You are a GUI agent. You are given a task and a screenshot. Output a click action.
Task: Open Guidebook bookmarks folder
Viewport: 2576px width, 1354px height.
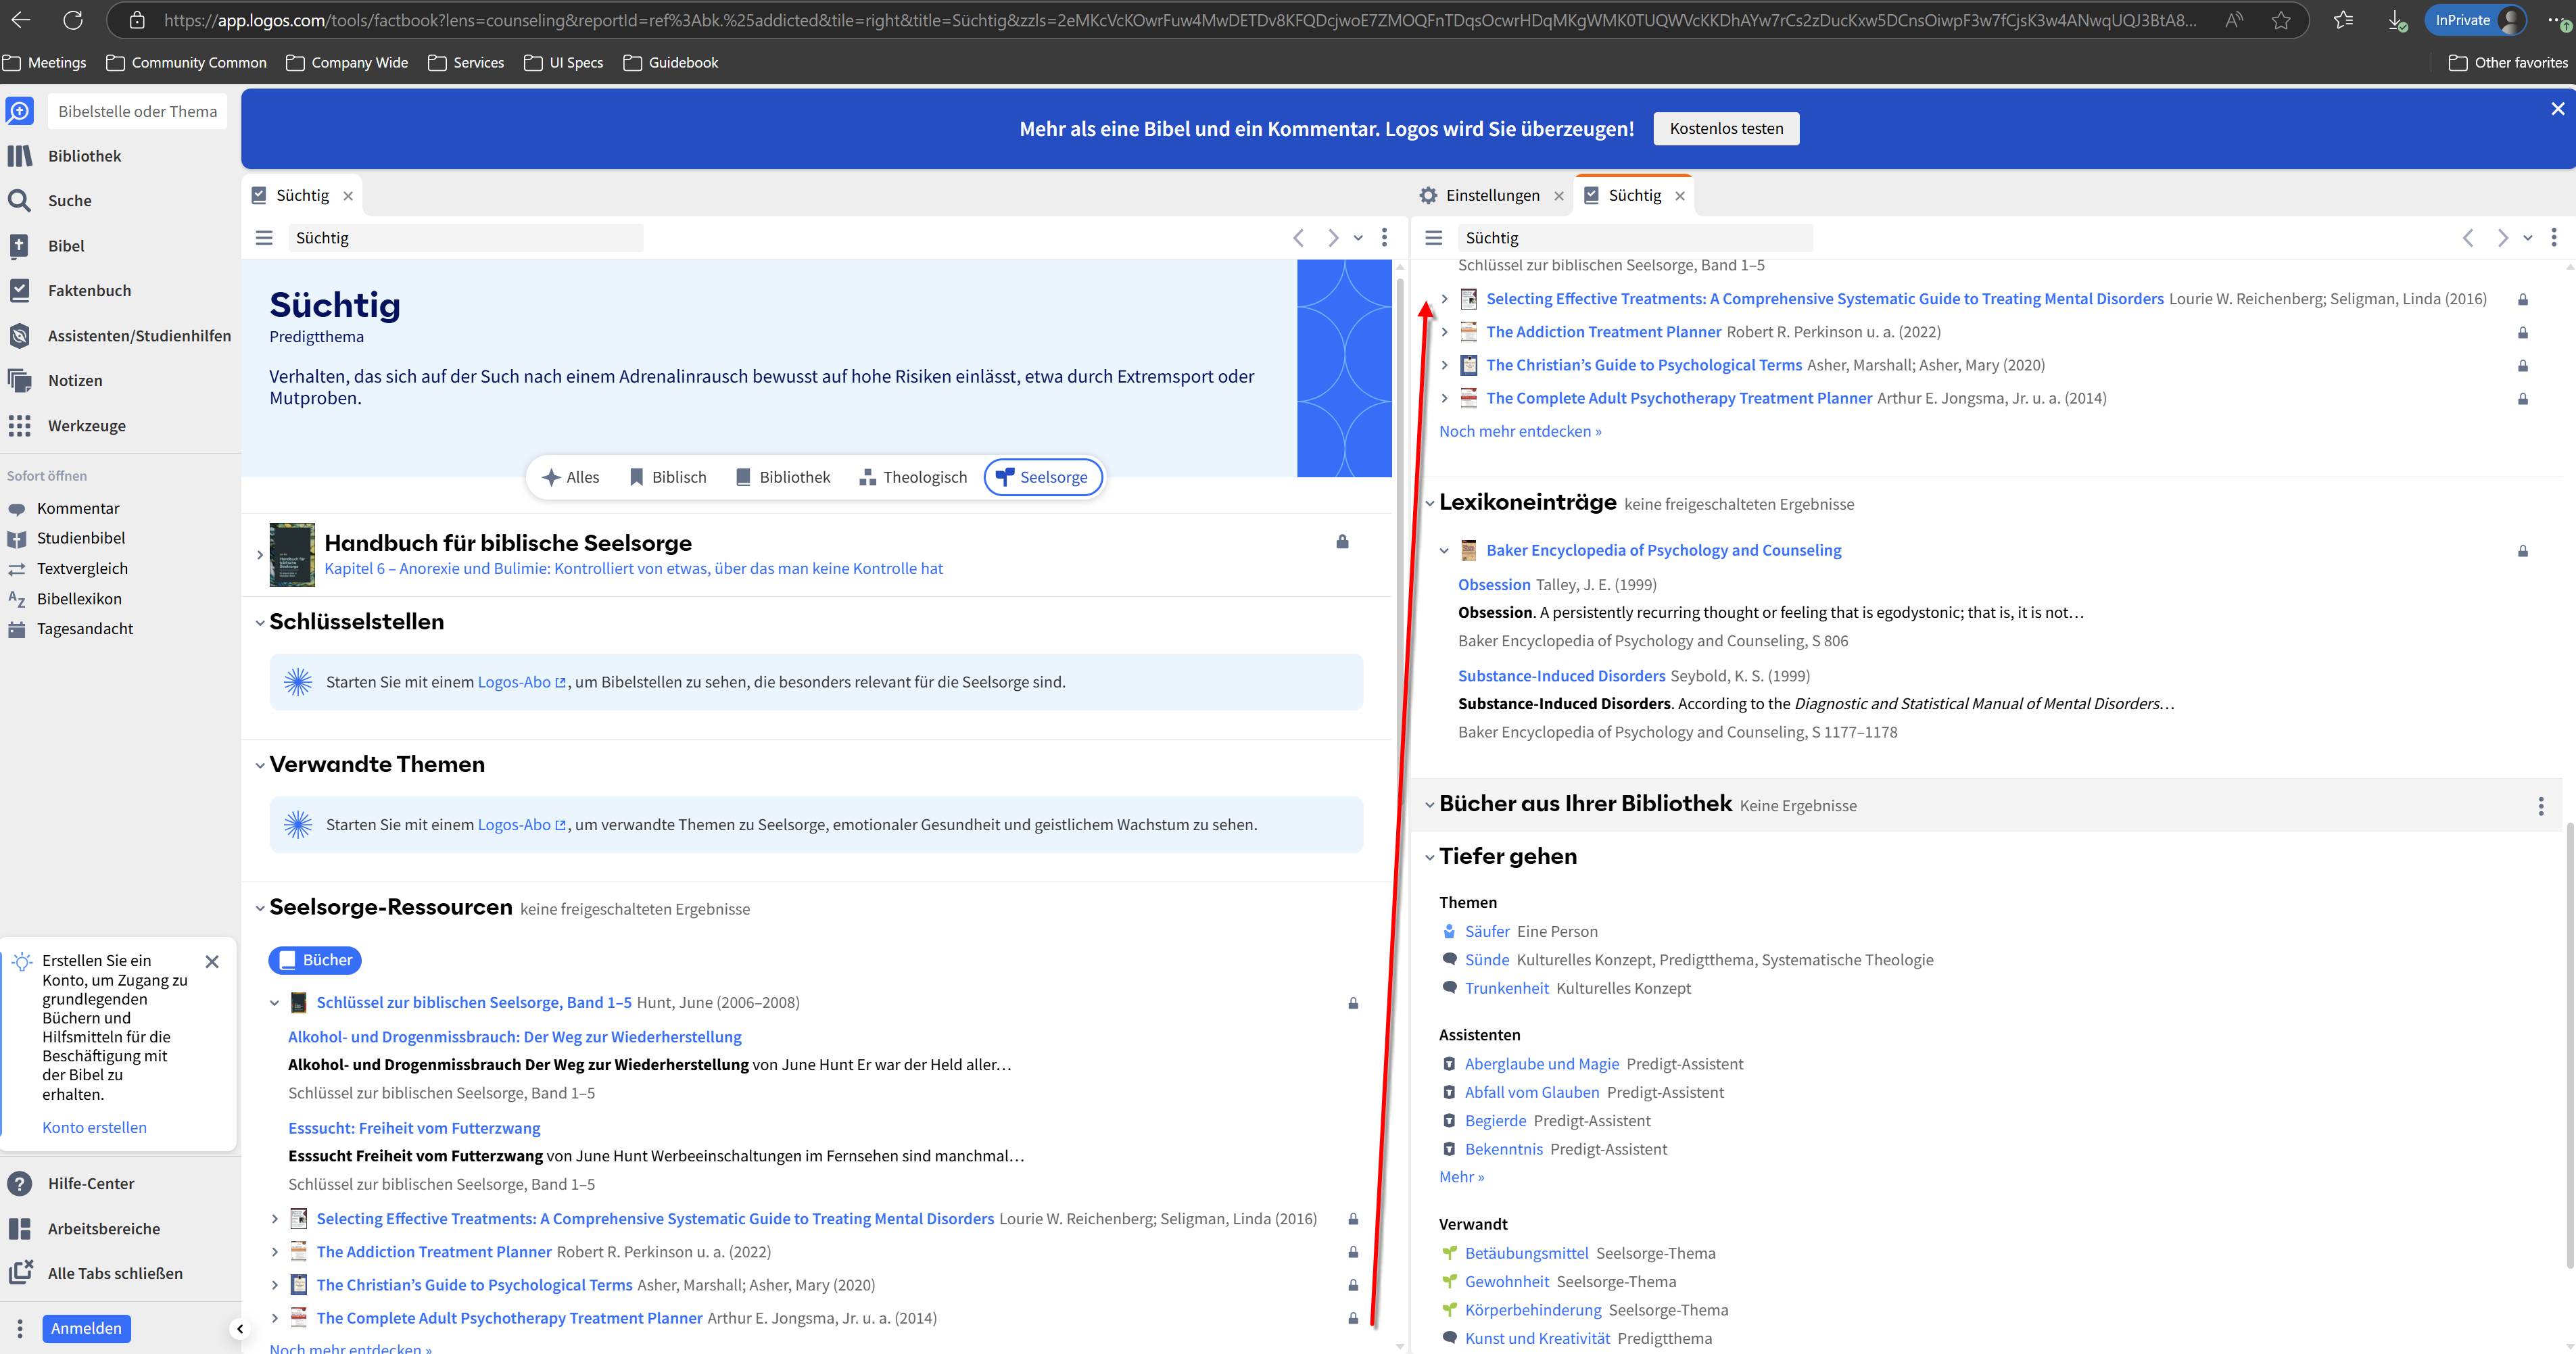[671, 62]
